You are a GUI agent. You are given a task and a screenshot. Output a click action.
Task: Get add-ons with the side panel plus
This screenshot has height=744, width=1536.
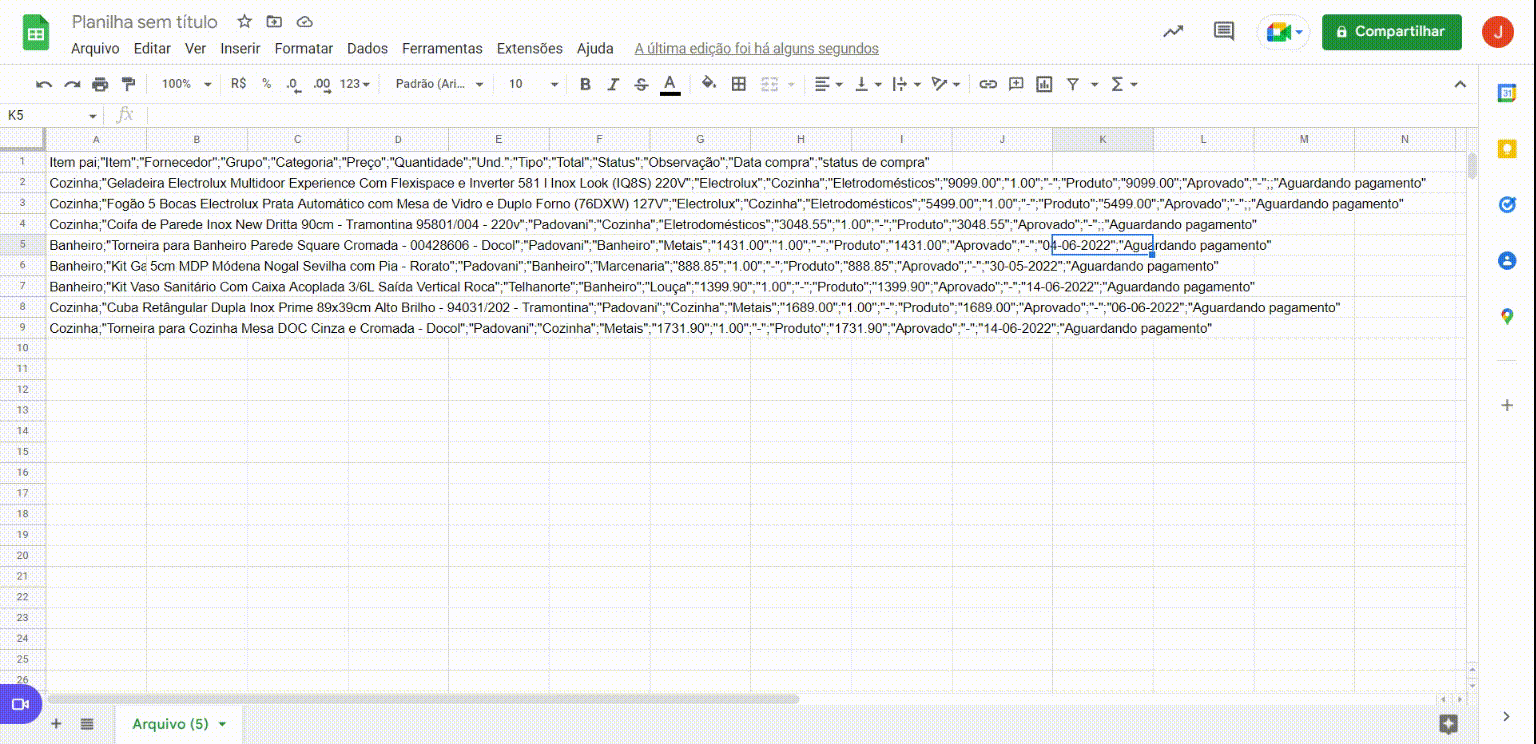coord(1507,405)
